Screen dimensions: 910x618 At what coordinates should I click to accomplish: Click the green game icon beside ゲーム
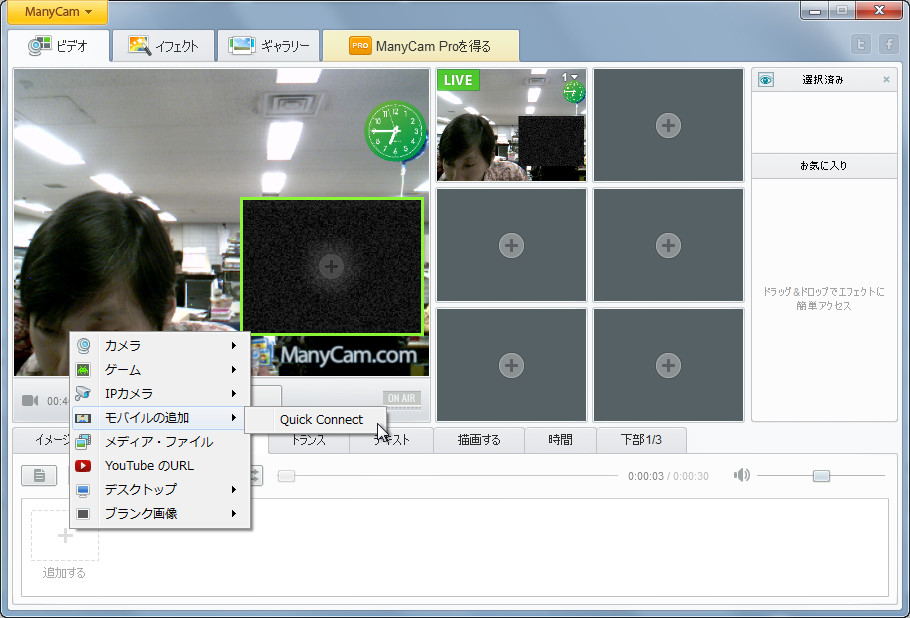[x=84, y=370]
